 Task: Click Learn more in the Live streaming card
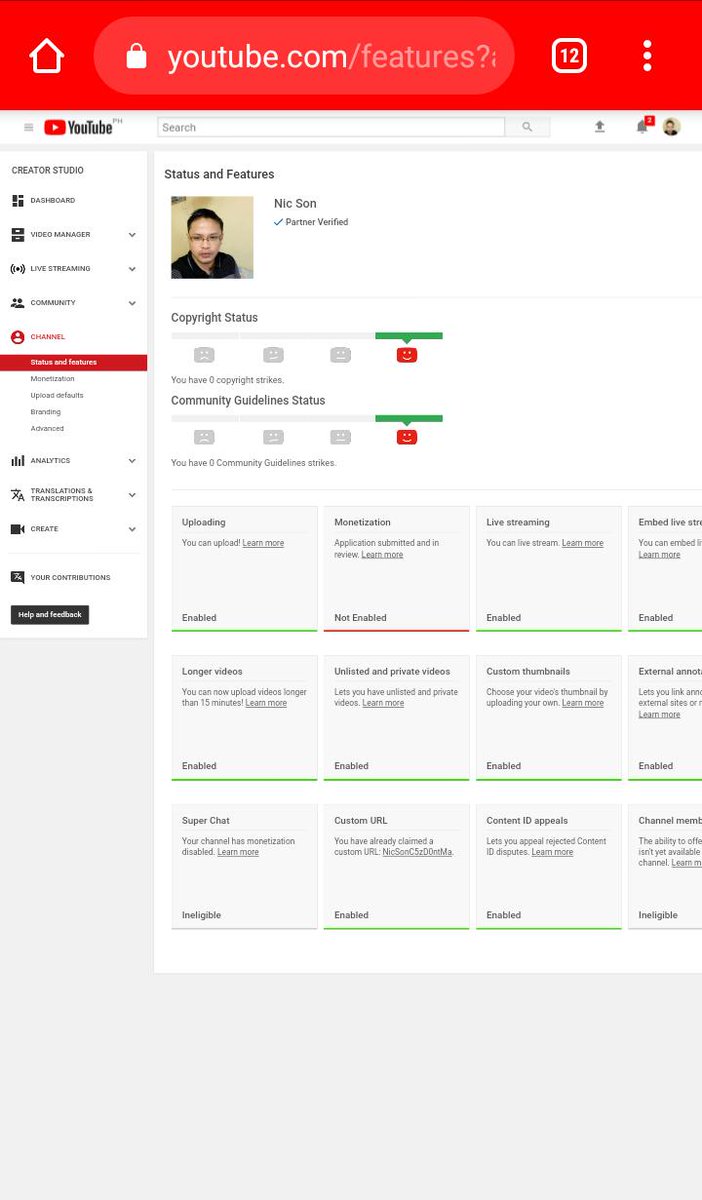pos(582,543)
